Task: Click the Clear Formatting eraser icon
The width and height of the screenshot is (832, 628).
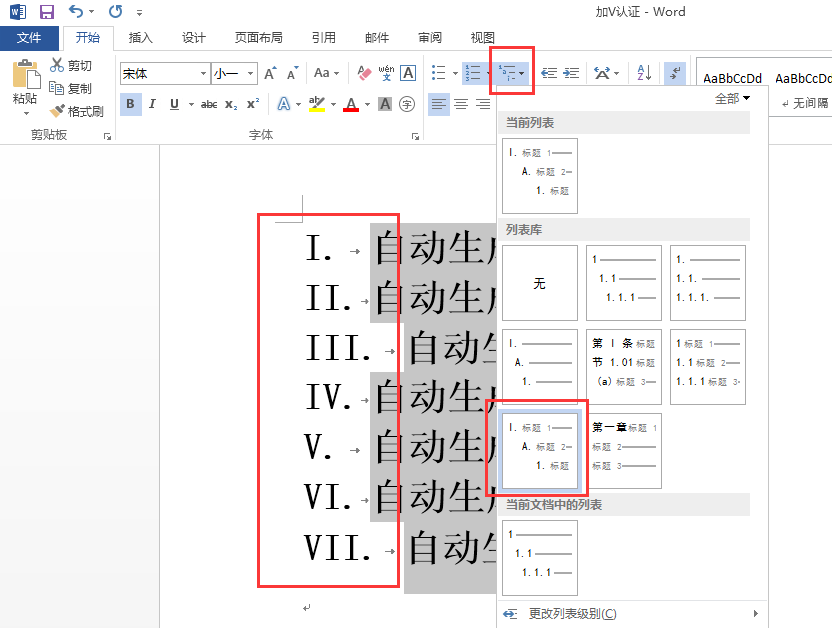Action: [365, 73]
